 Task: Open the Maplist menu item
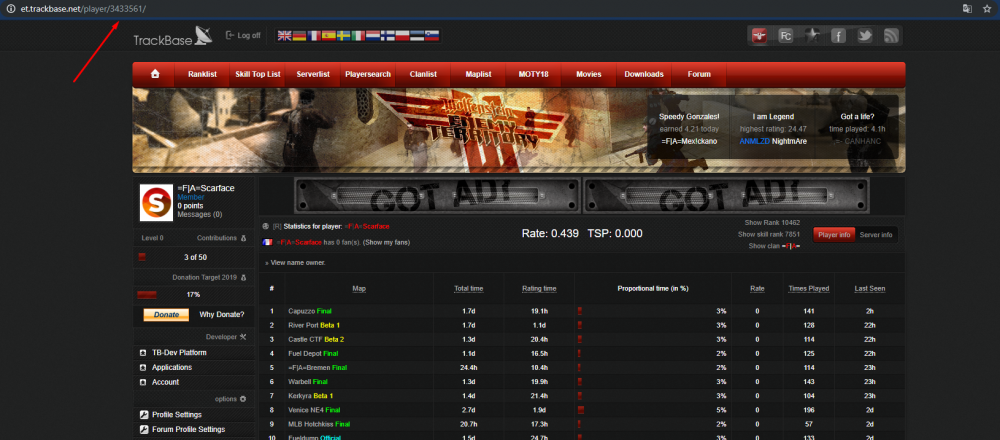478,74
